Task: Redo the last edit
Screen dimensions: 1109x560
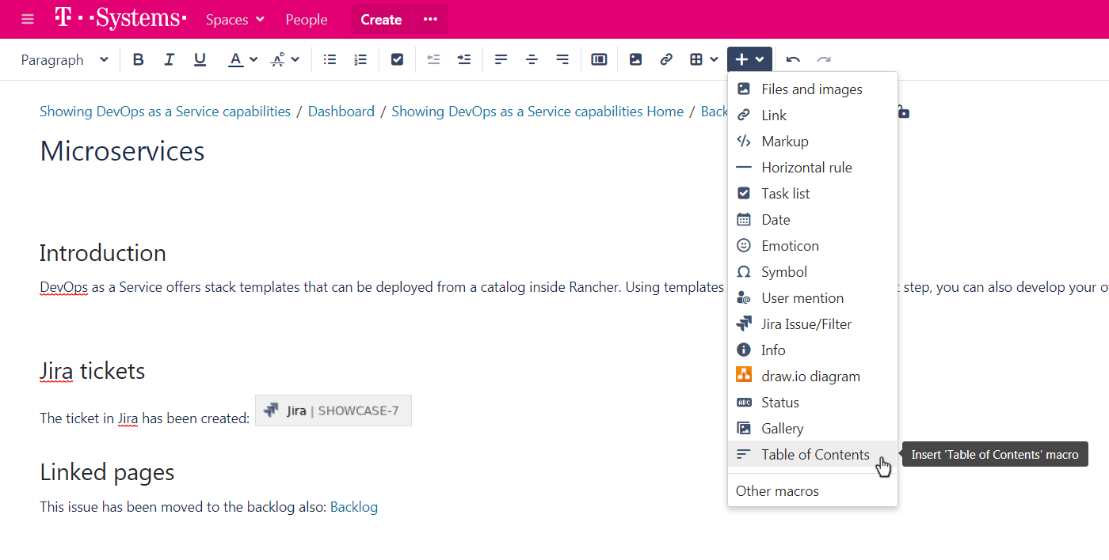Action: pyautogui.click(x=824, y=60)
